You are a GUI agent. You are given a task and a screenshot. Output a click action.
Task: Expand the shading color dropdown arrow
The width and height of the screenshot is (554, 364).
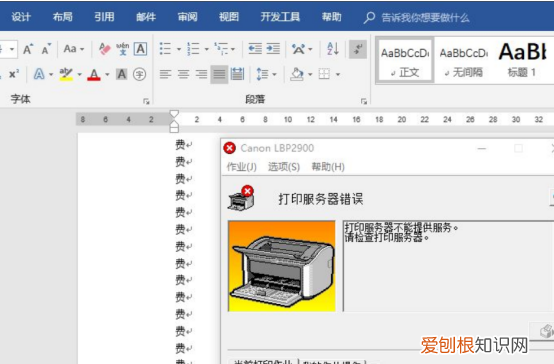click(310, 75)
